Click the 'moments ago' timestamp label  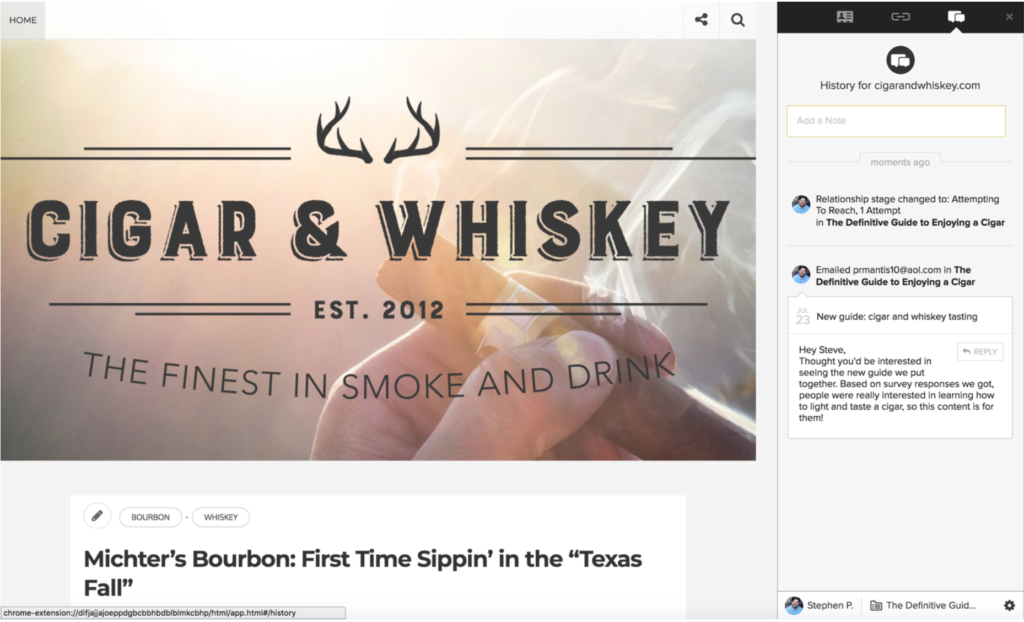[900, 162]
